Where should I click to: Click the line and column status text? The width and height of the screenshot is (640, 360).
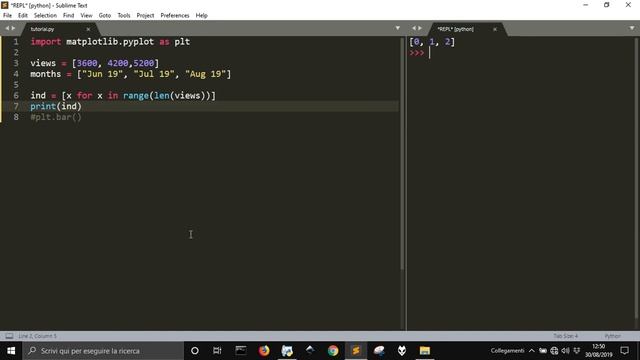coord(38,336)
